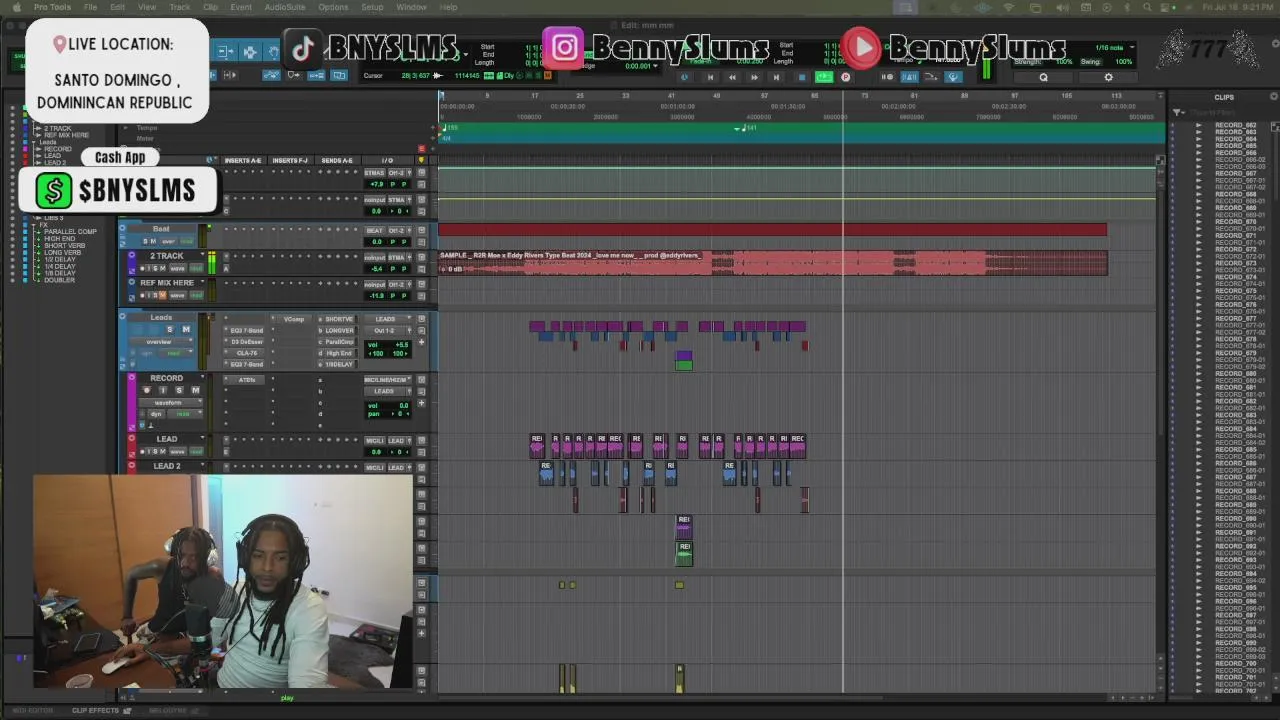The image size is (1280, 720).
Task: Open the D3 DeEsser insert on Leads
Action: [246, 342]
